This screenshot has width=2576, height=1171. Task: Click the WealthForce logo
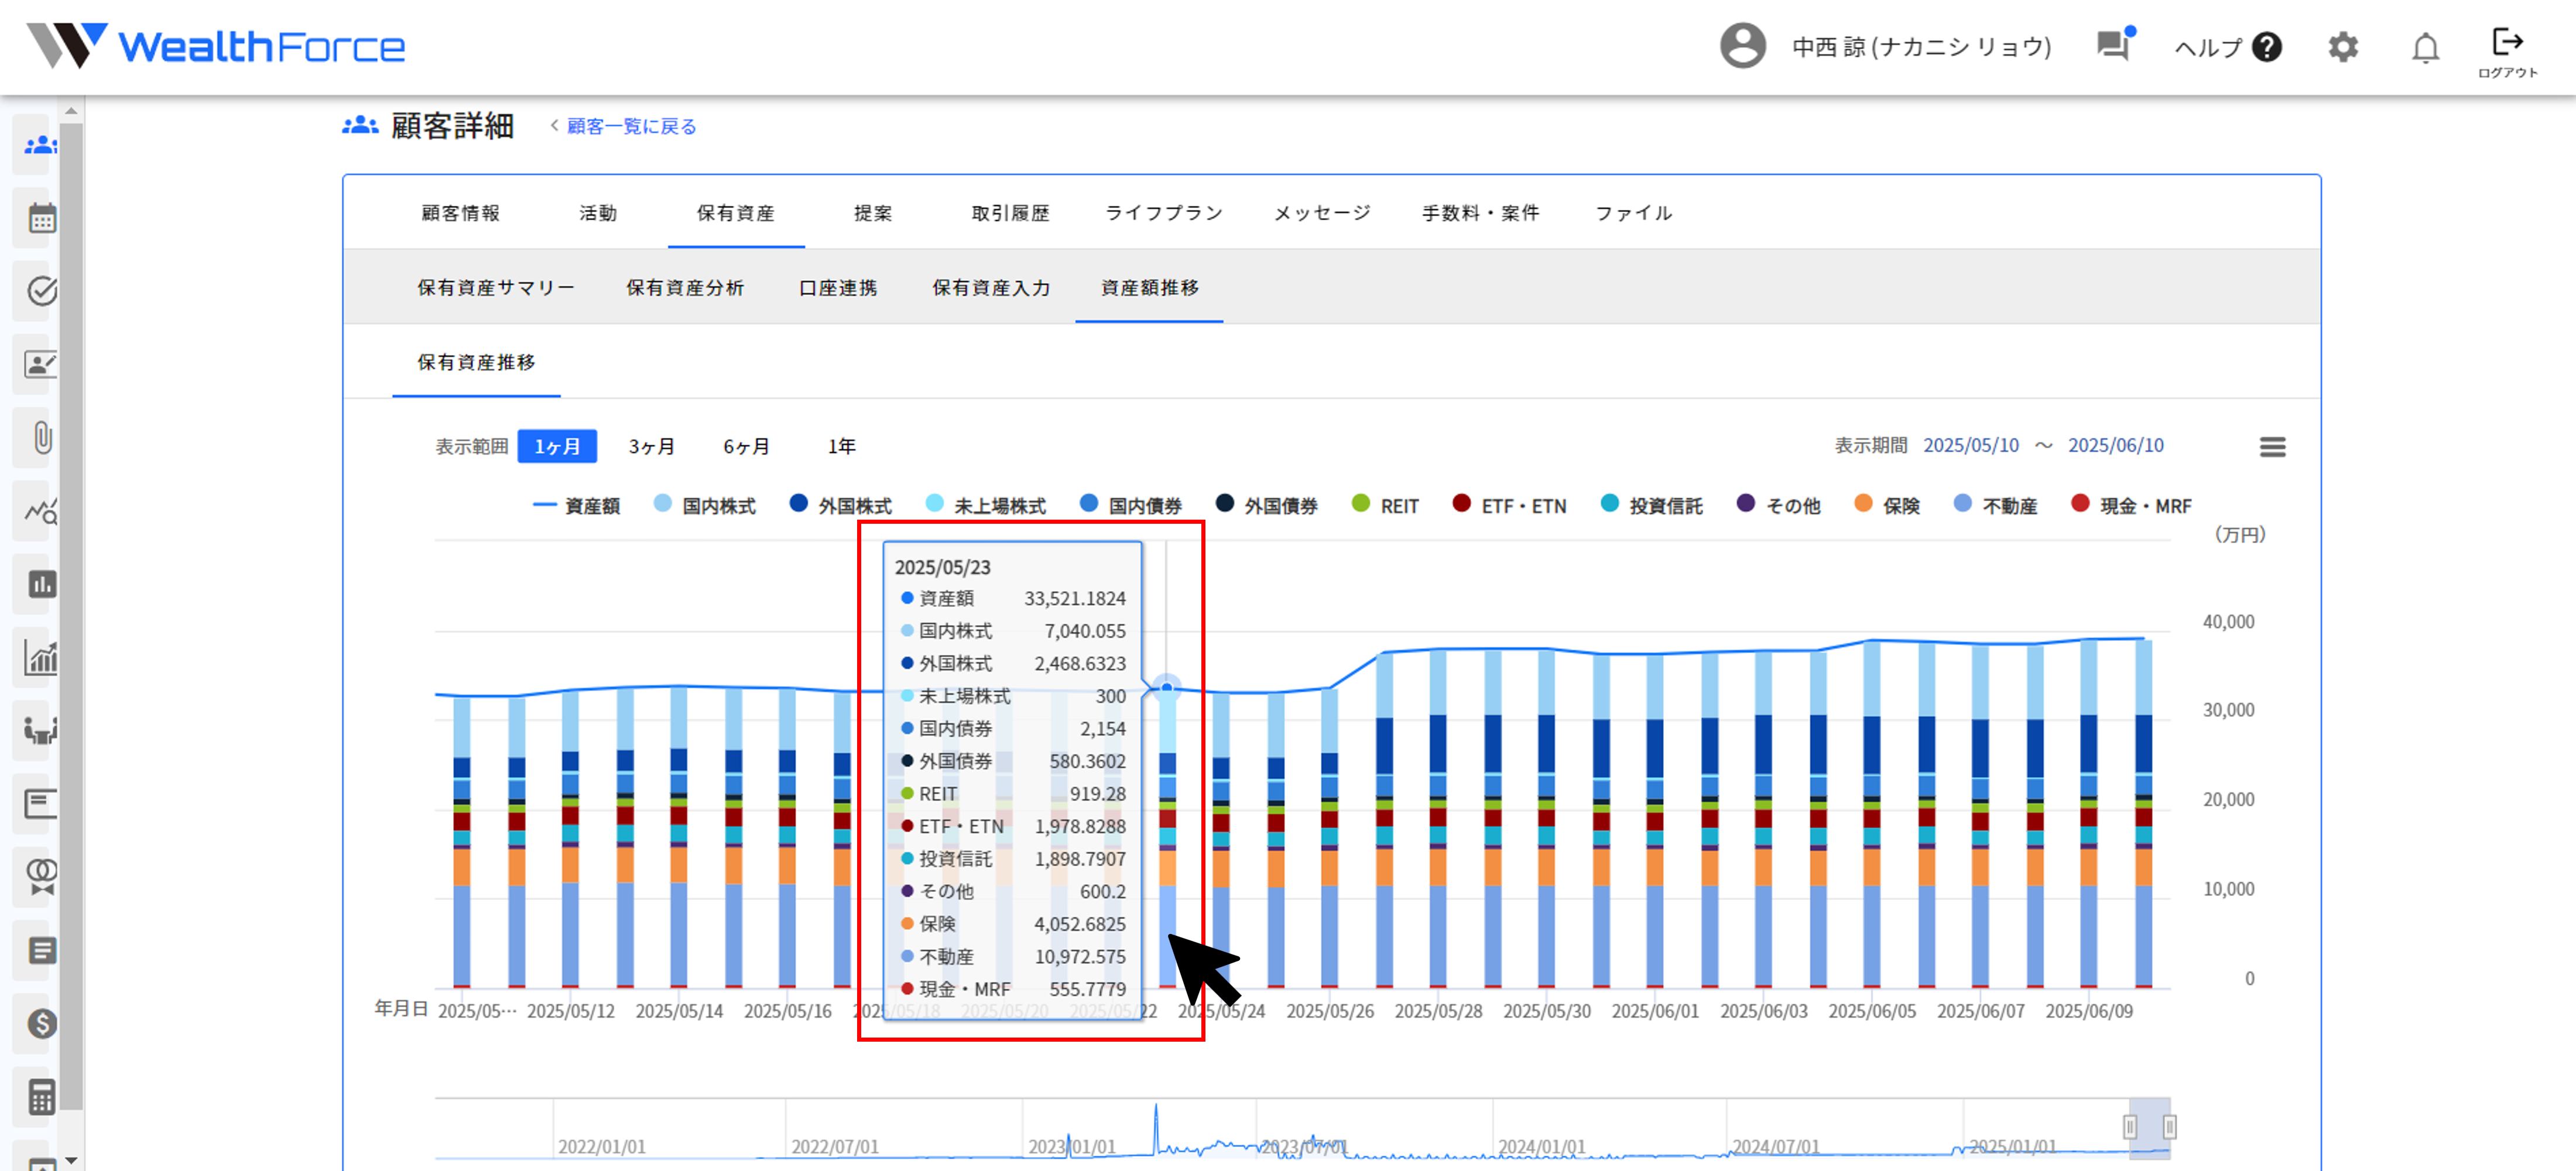pos(216,46)
